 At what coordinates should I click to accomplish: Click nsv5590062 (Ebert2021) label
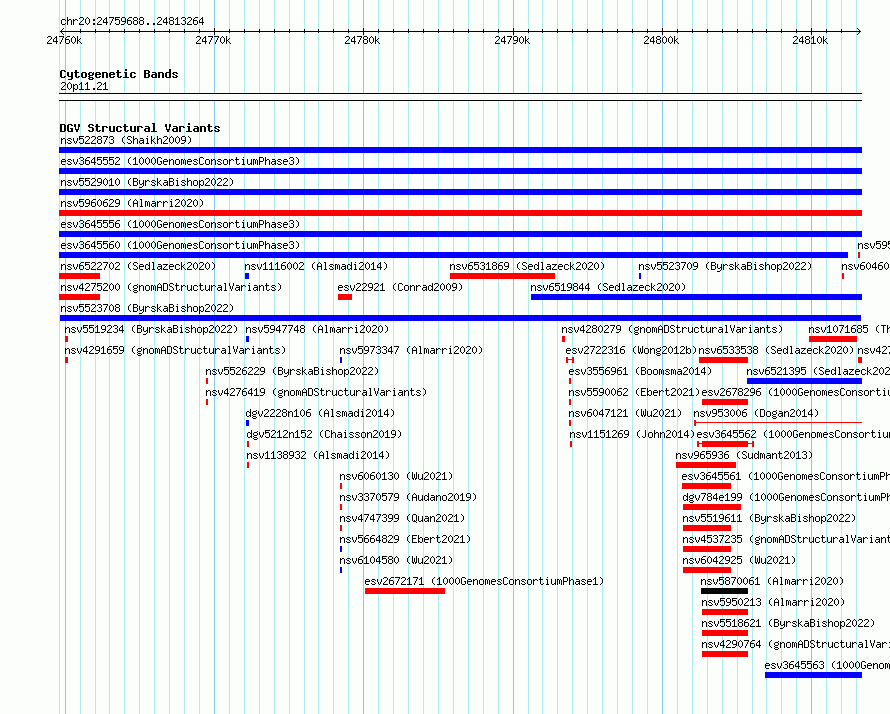[x=634, y=392]
